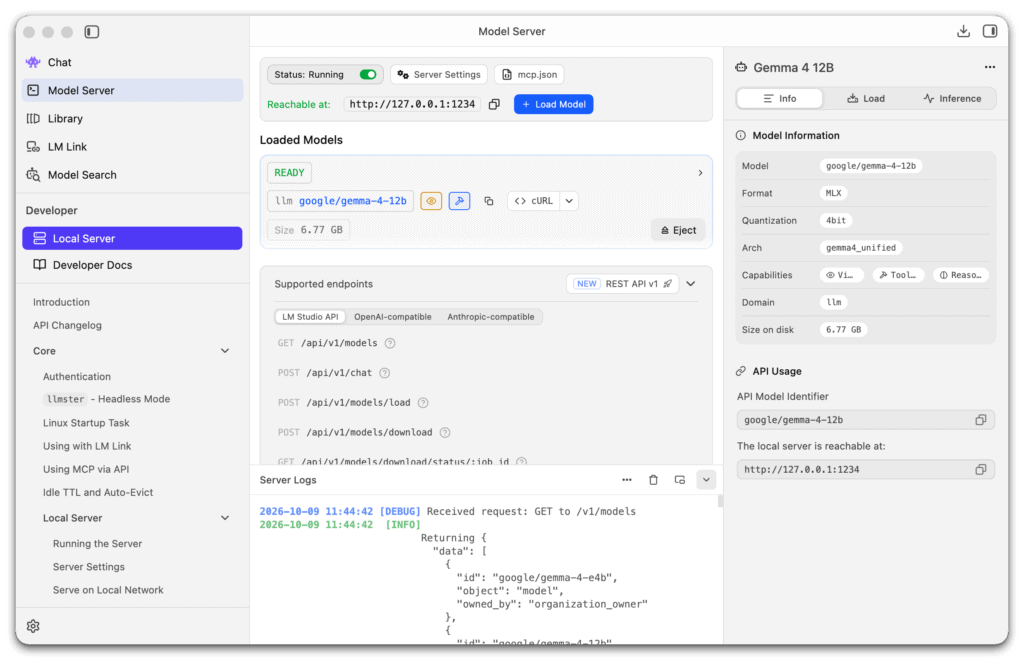Copy the local server URL in API Usage
Screen dimensions: 1024x665
(980, 470)
